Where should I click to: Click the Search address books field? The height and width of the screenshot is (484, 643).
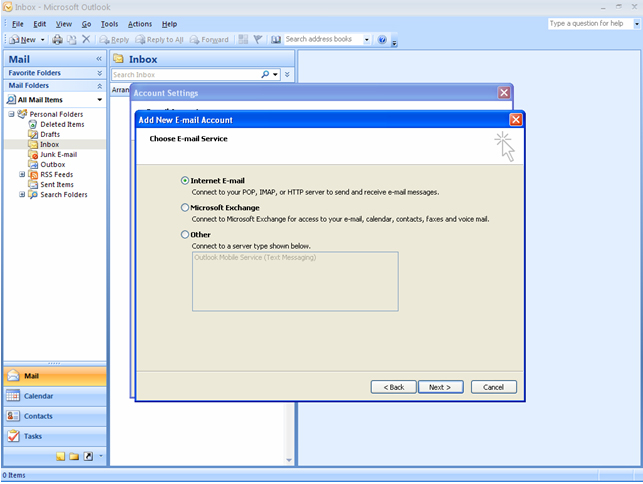321,40
